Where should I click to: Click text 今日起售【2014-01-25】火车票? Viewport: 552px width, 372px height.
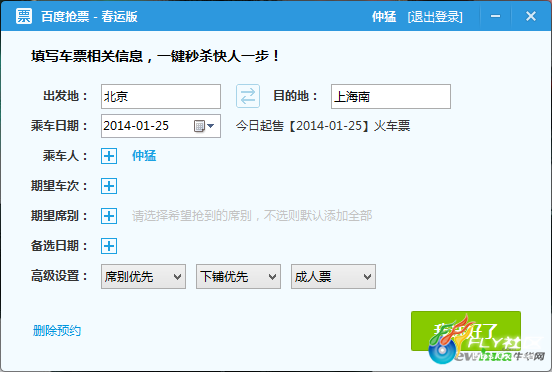tap(323, 126)
